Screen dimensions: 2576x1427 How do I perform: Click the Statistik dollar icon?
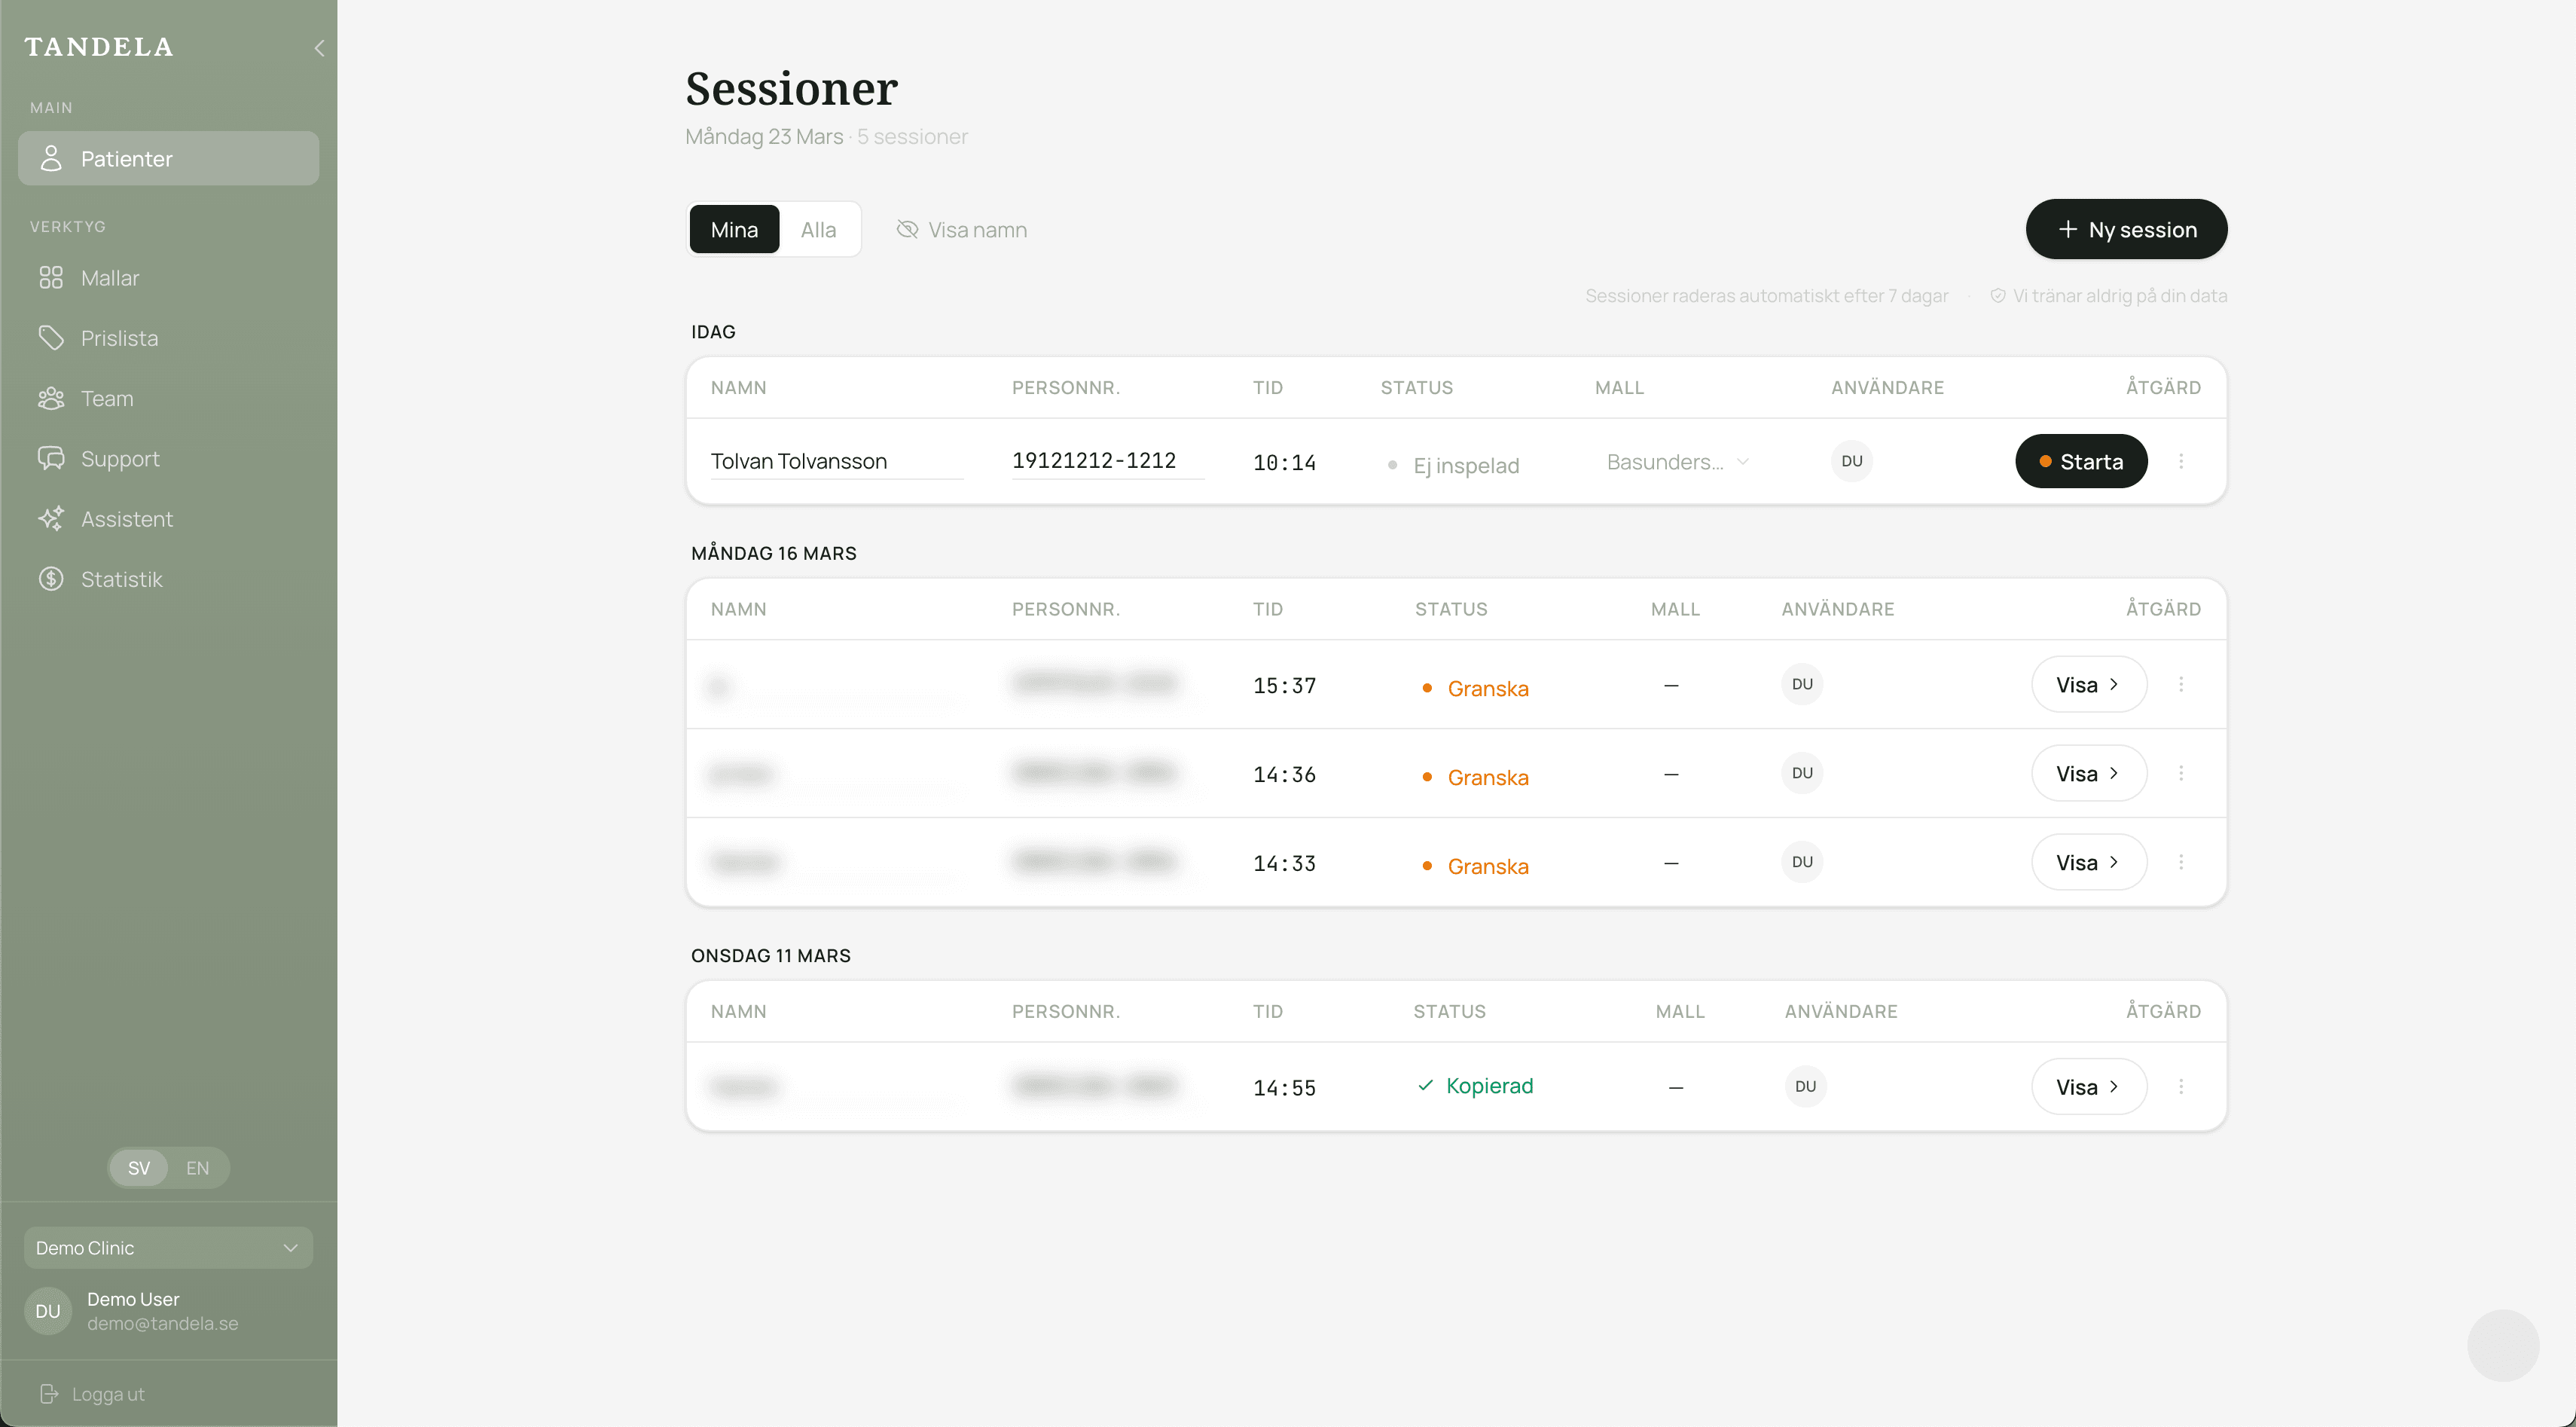51,579
